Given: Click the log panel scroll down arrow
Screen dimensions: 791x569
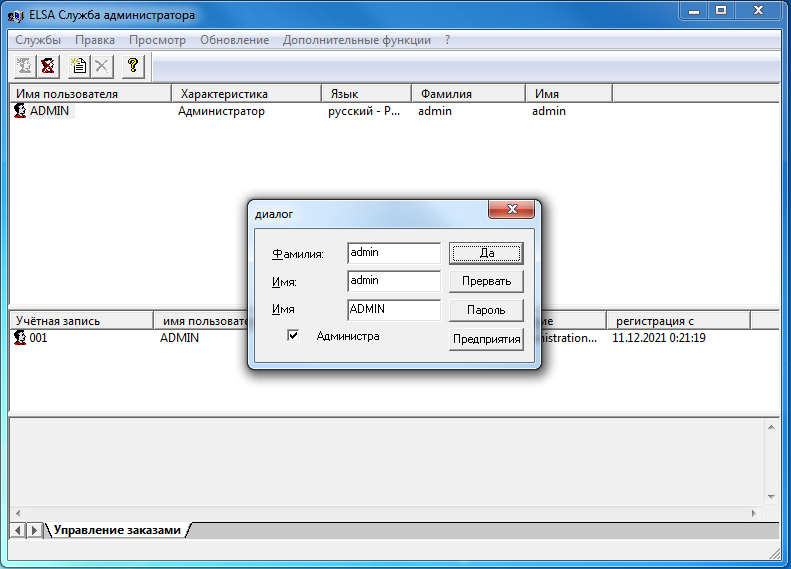Looking at the screenshot, I should [771, 496].
